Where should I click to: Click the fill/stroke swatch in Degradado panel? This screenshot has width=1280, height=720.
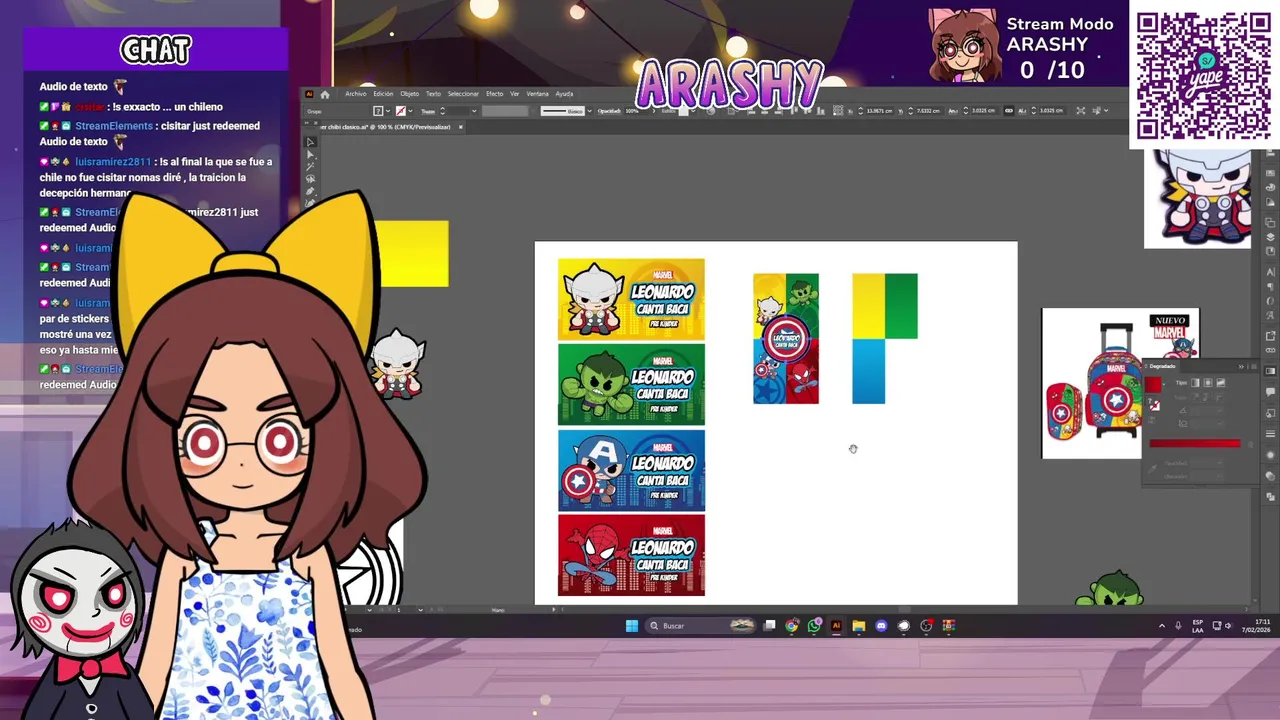[x=1154, y=405]
